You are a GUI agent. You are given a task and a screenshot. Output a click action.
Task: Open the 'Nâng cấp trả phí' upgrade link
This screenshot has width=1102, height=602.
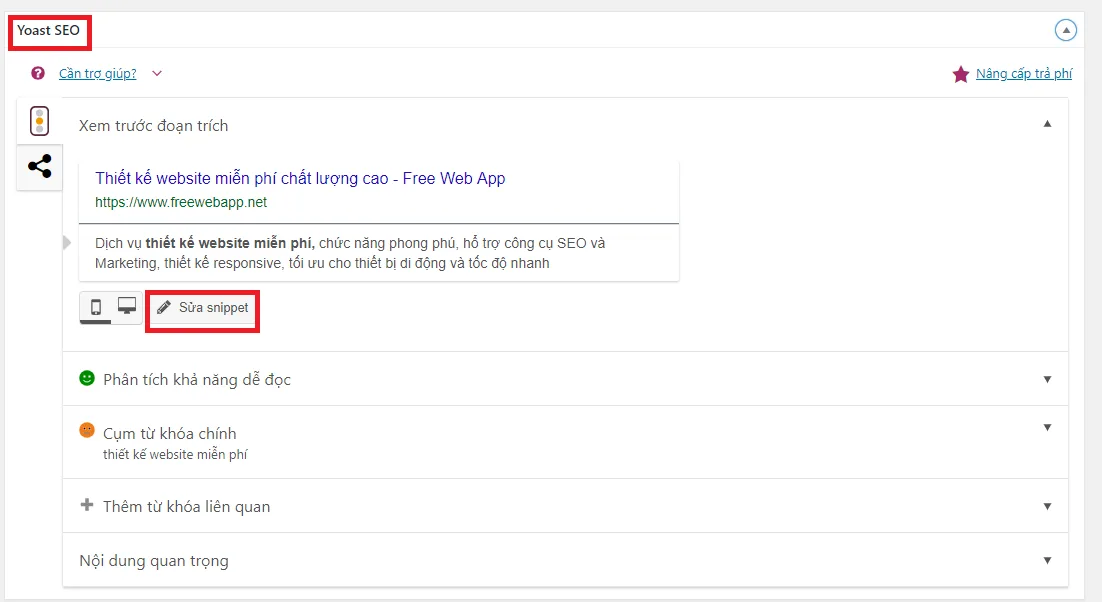[1024, 74]
